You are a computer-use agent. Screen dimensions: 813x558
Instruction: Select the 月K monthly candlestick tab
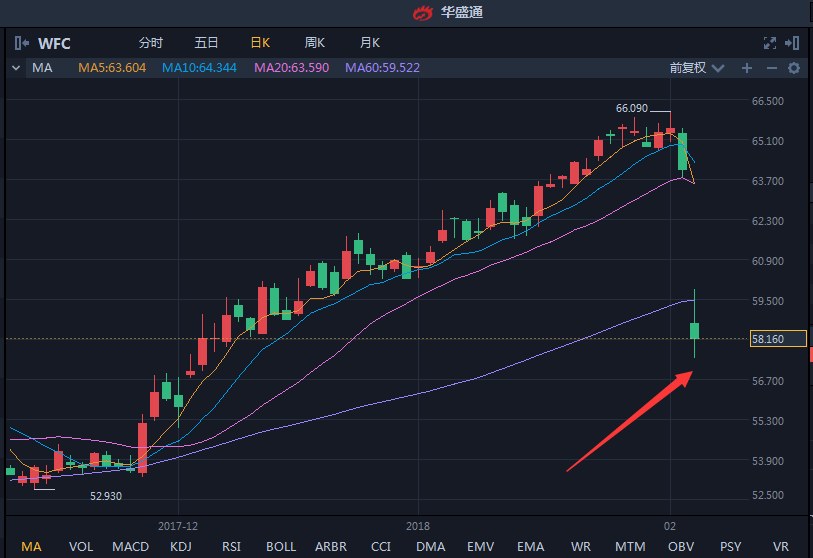click(370, 43)
